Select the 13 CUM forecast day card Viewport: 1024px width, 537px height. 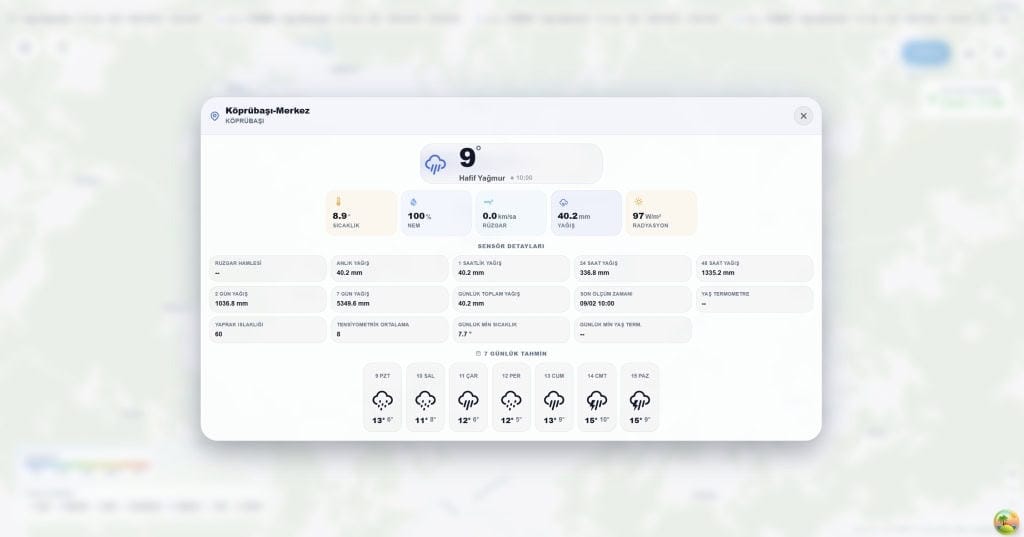click(x=554, y=397)
